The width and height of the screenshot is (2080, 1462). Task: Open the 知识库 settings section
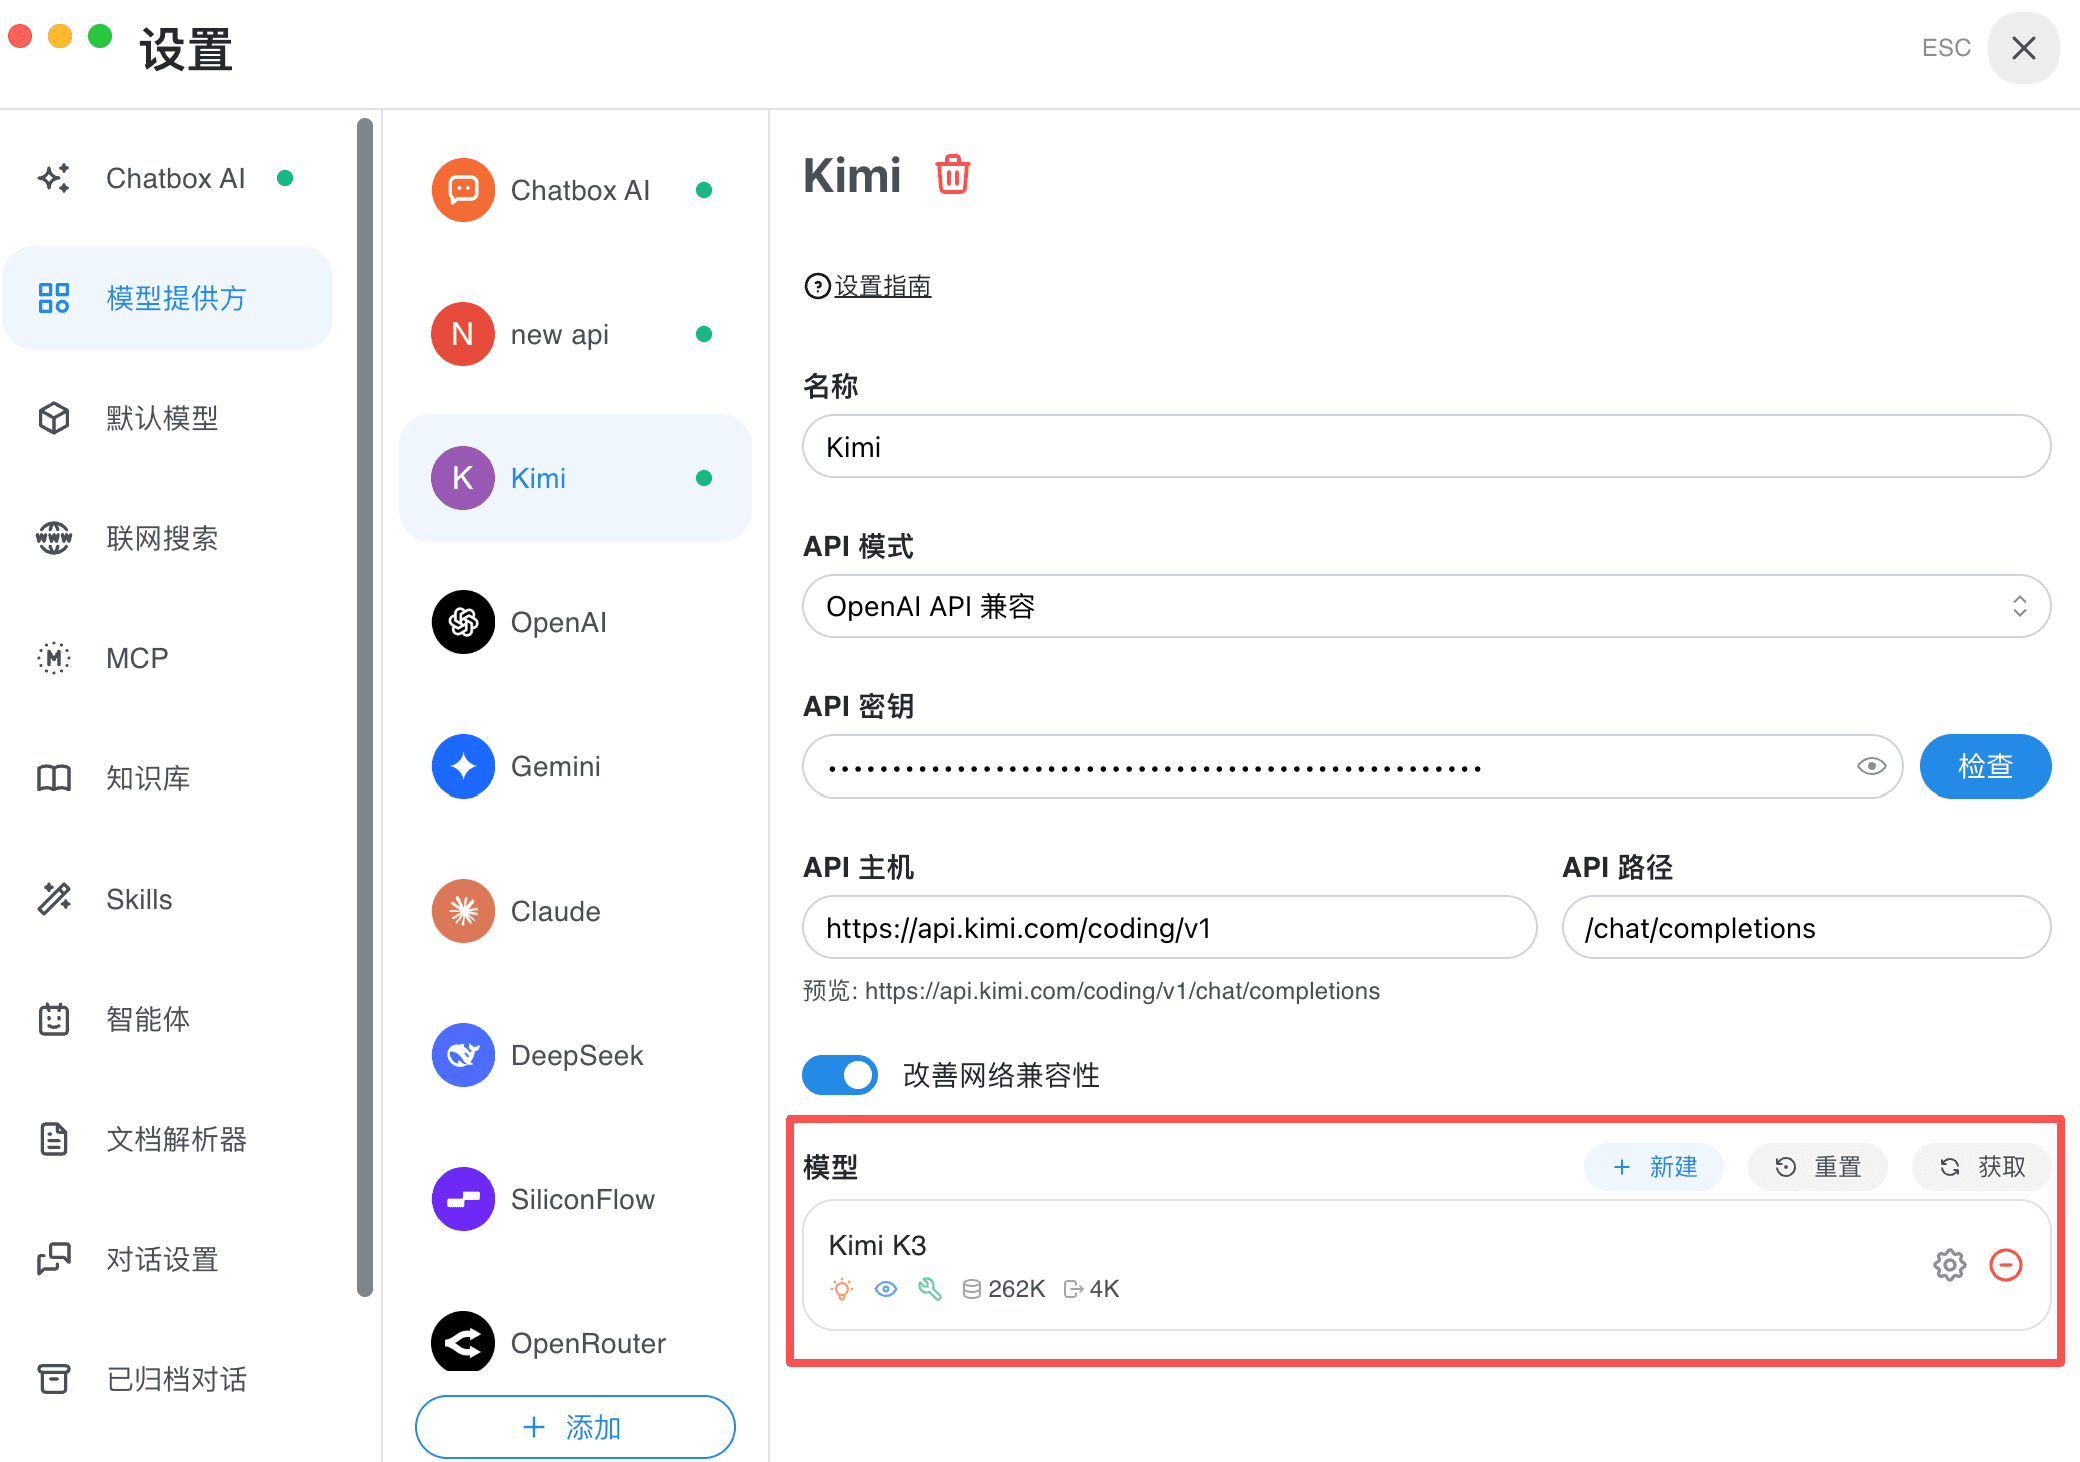click(x=168, y=778)
